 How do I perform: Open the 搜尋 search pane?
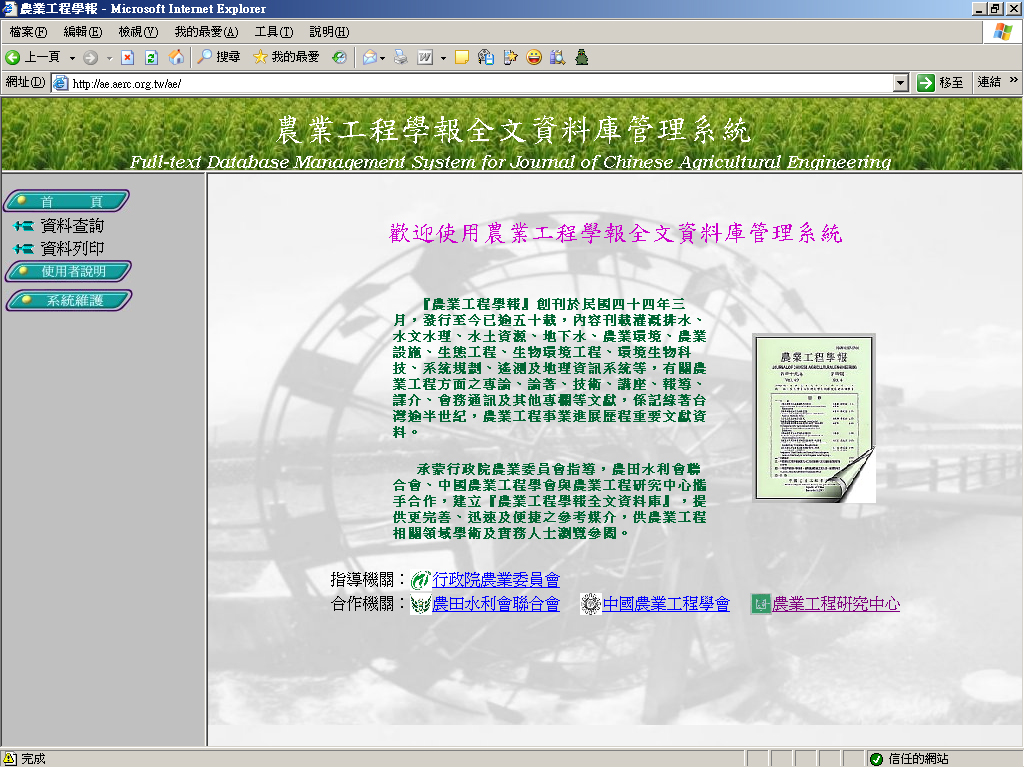[219, 57]
